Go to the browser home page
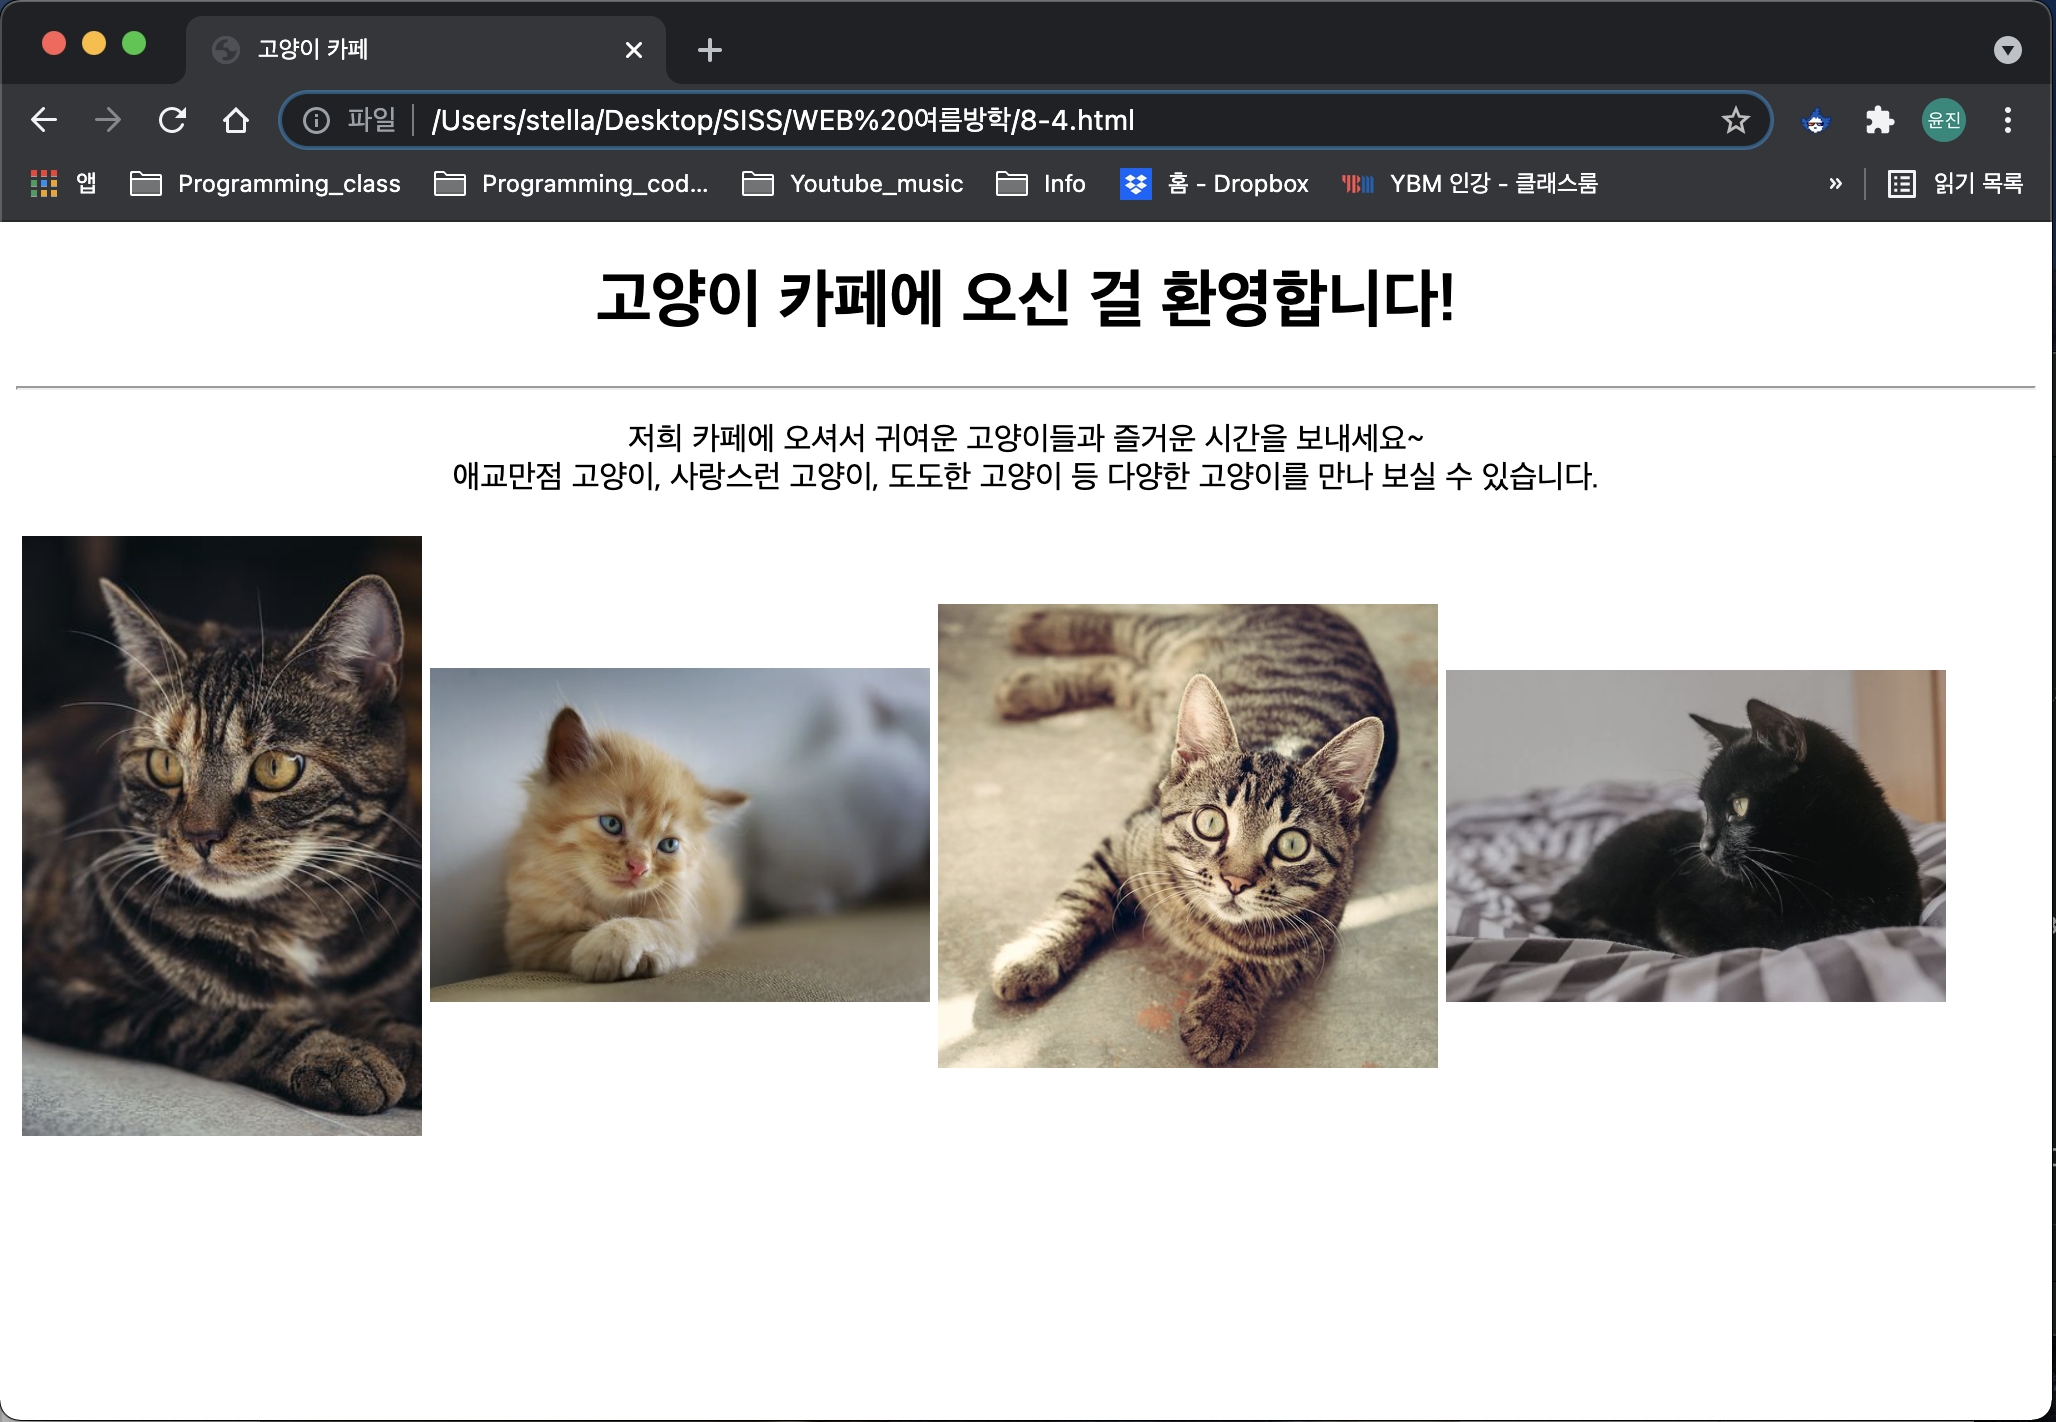Viewport: 2056px width, 1422px height. 236,121
